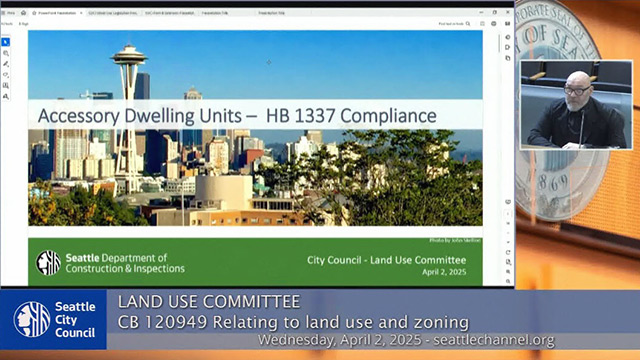Click the search magnifier icon

(468, 24)
